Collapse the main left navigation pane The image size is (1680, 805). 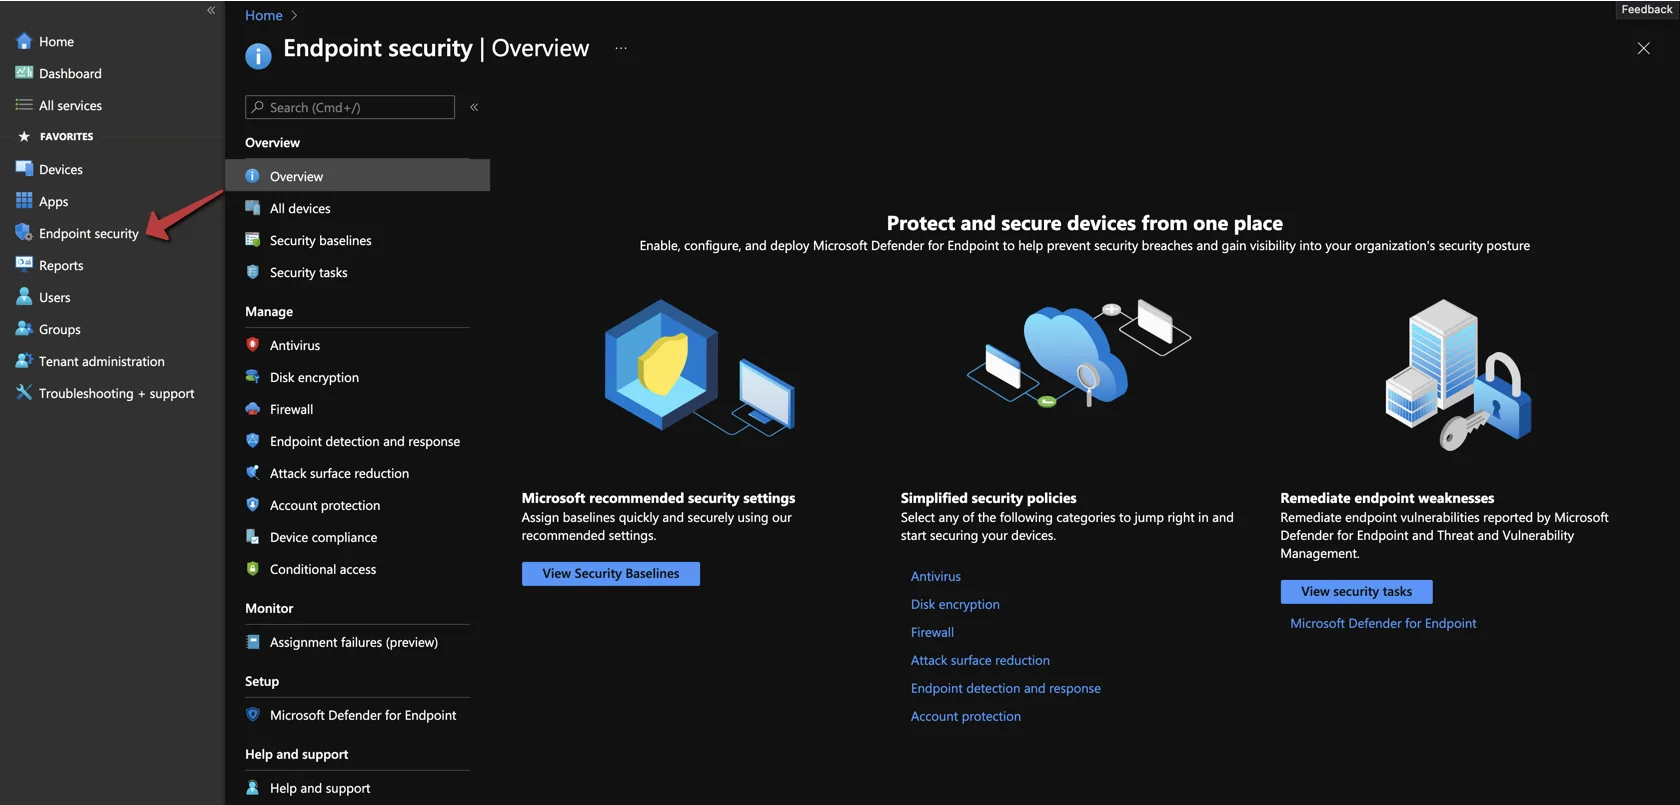point(211,10)
